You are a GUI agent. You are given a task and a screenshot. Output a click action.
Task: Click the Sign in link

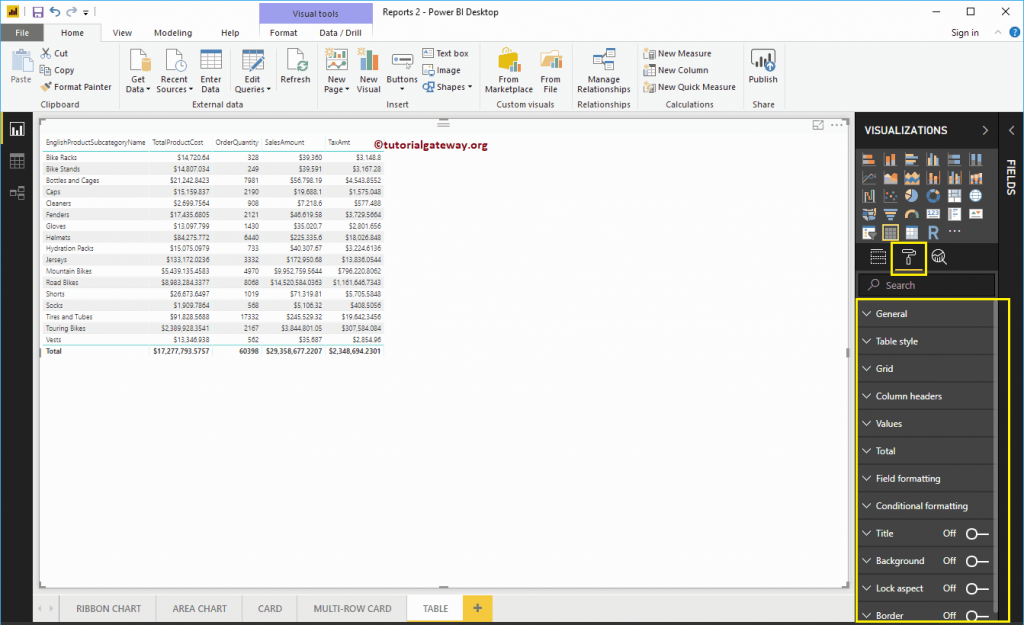point(964,32)
